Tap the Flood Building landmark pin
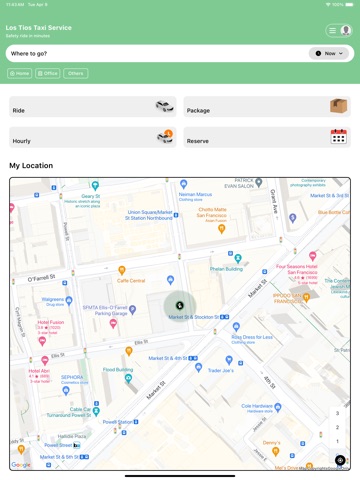The image size is (360, 480). (x=128, y=378)
